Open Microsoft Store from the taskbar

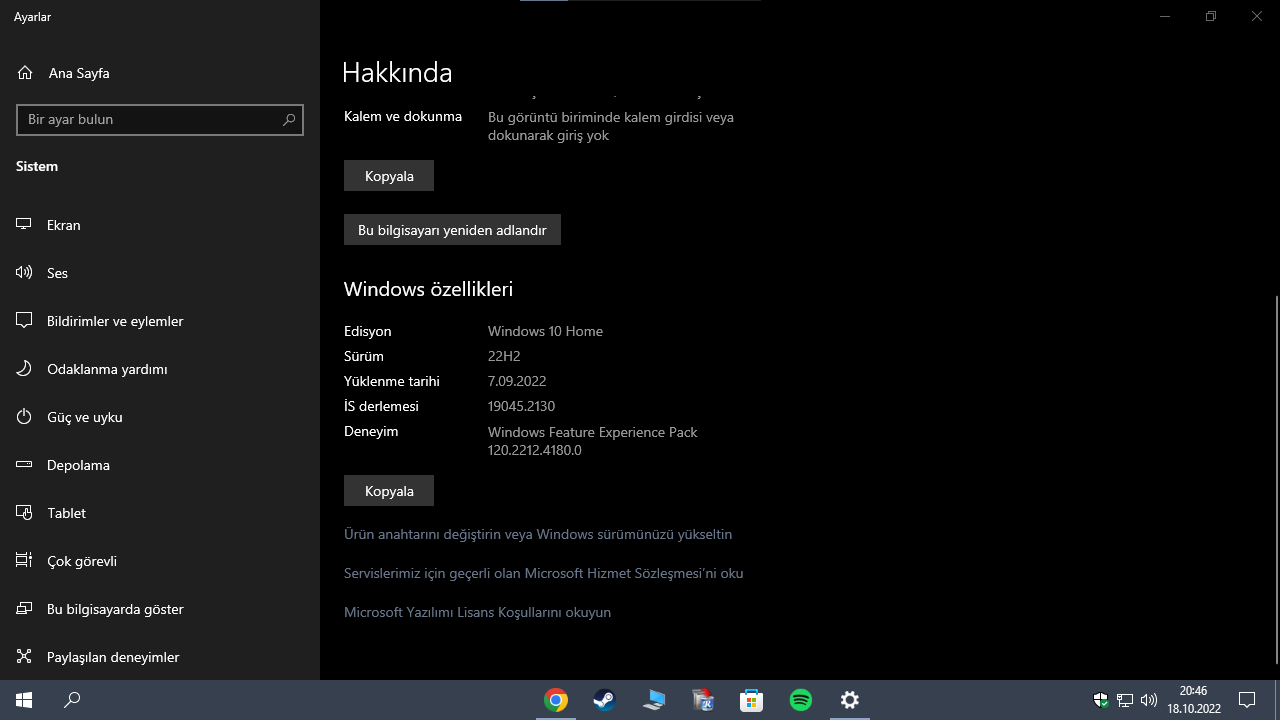[752, 700]
